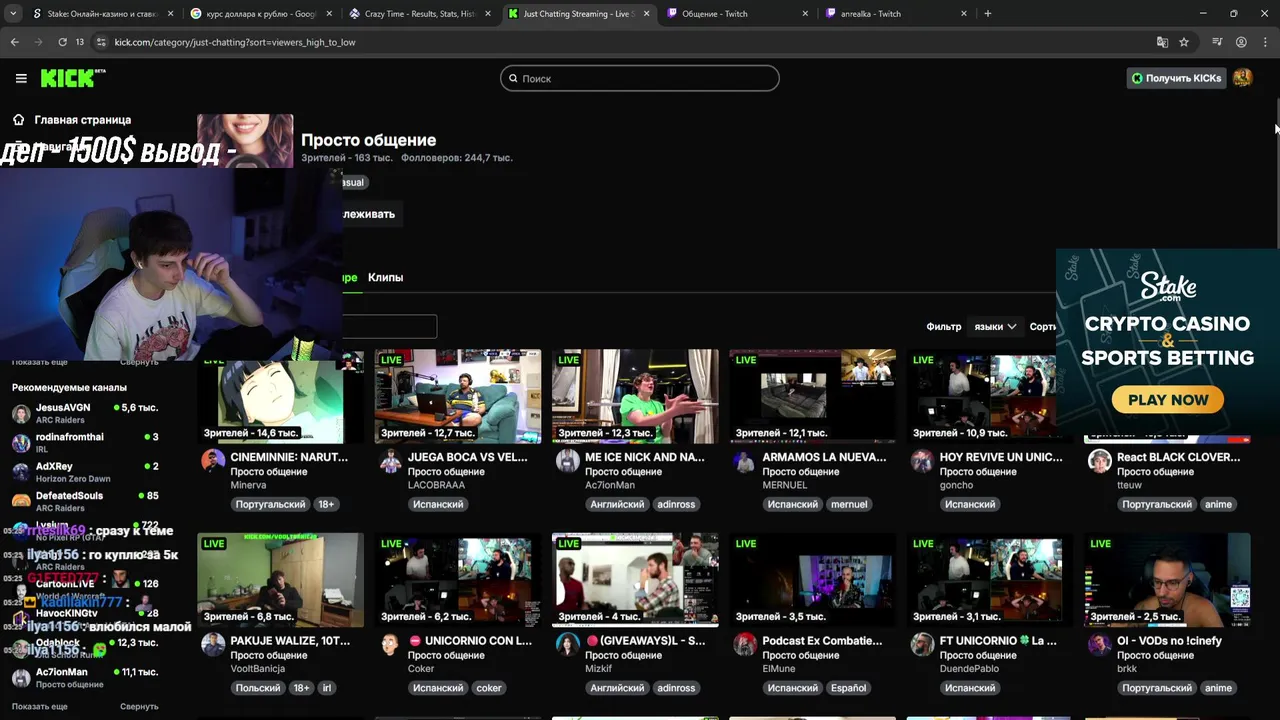Click MERNUEL streamer avatar

[745, 460]
